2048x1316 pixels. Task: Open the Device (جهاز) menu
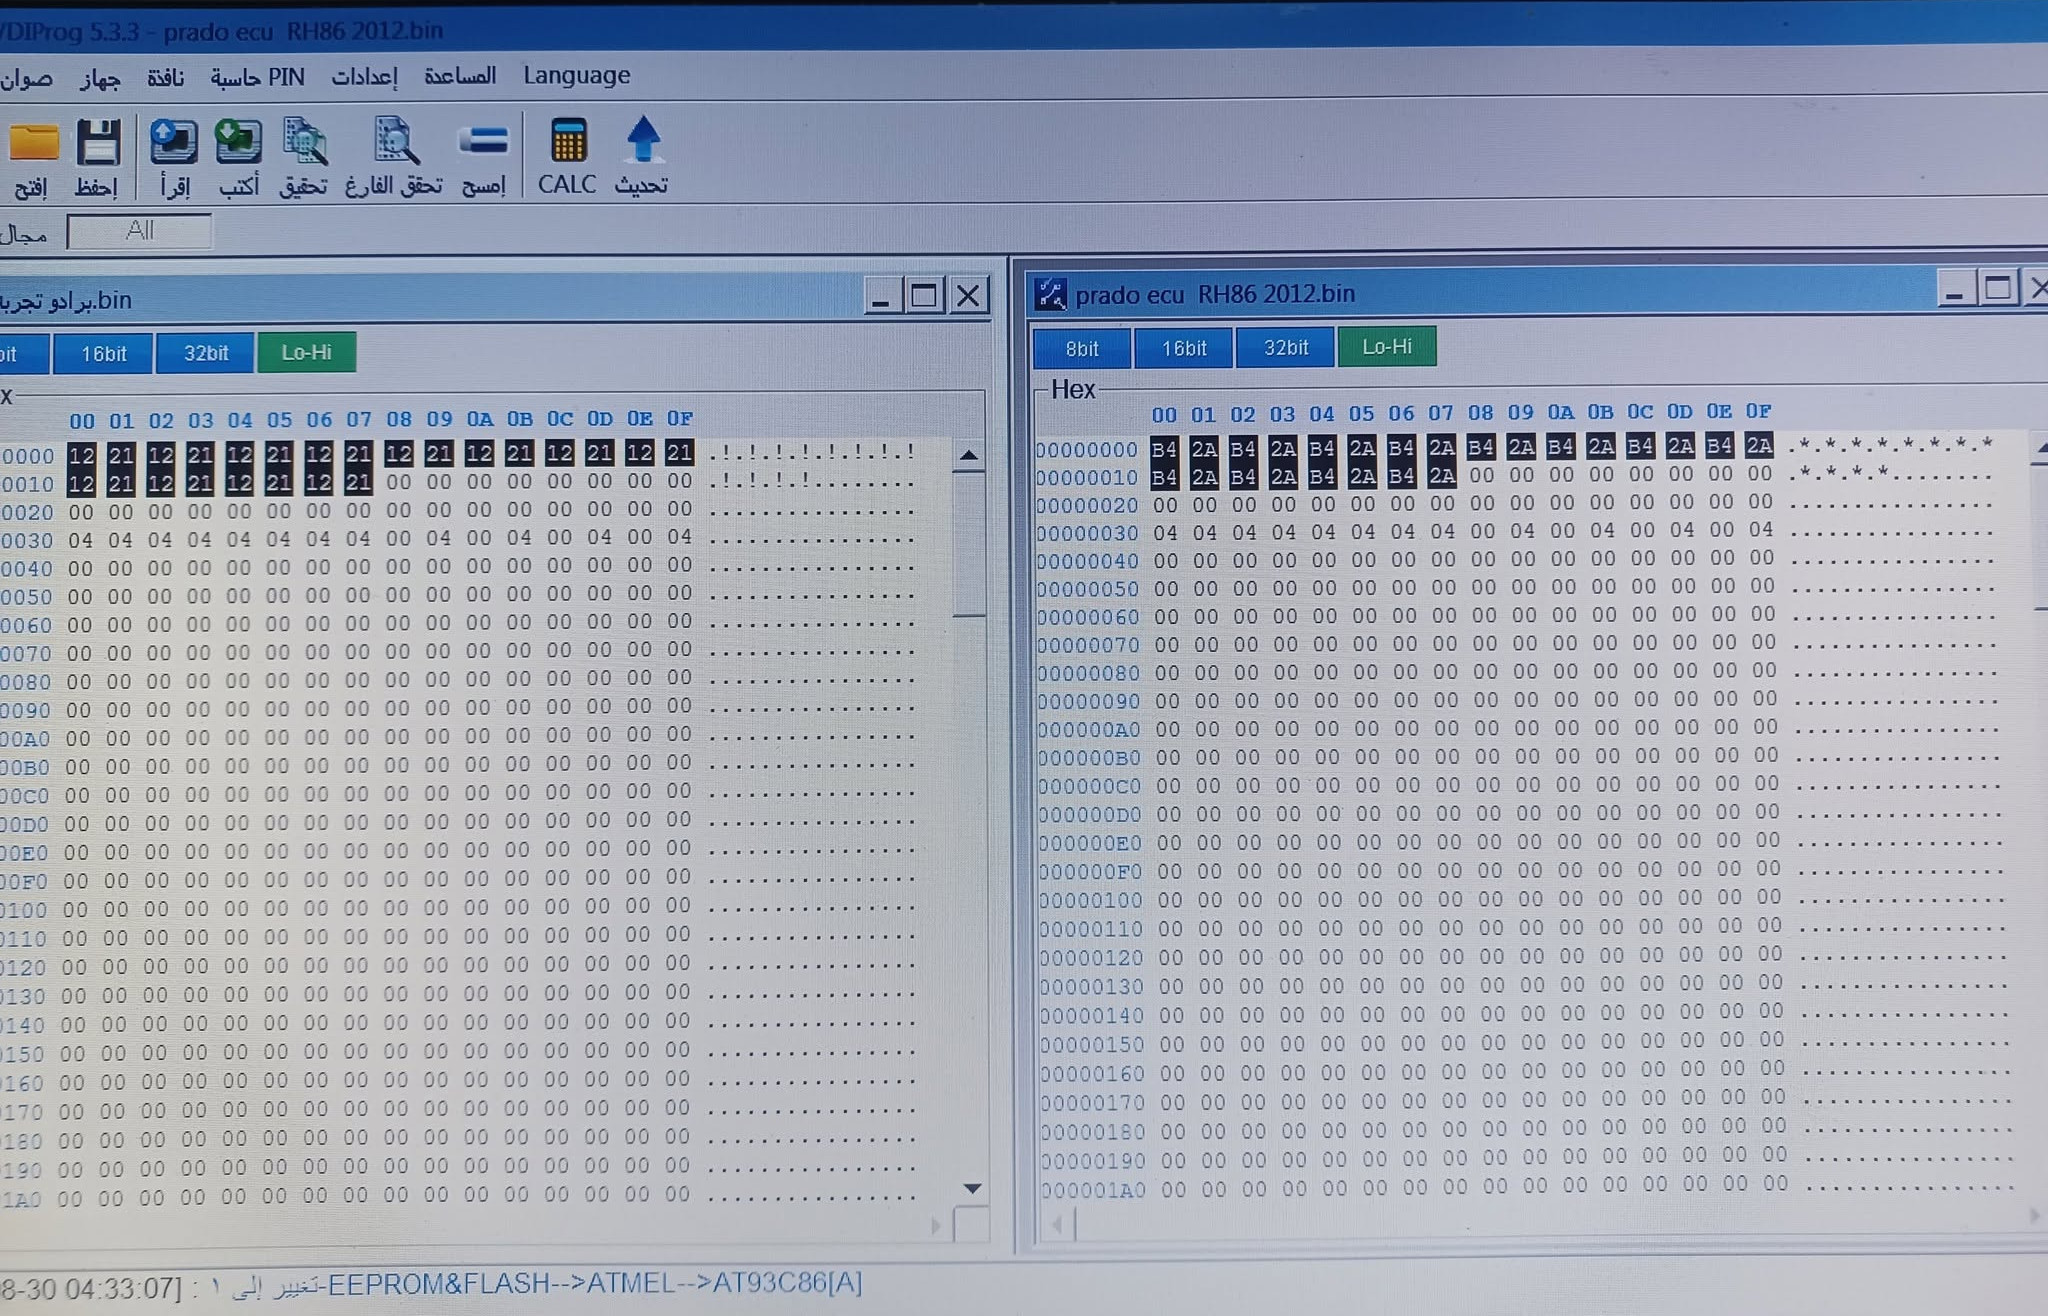point(100,79)
